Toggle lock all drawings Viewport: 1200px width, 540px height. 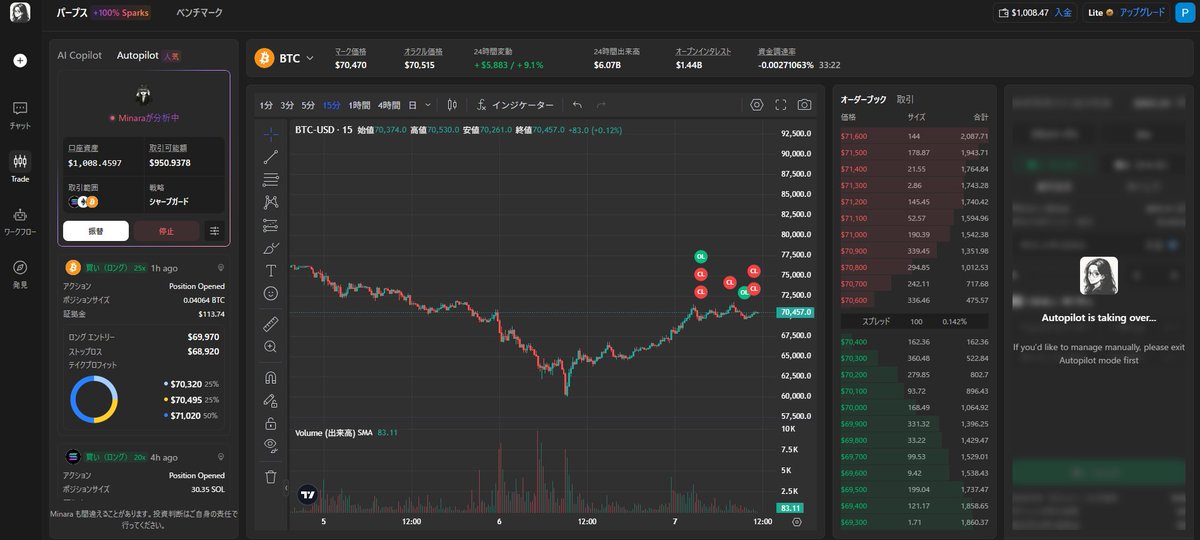tap(271, 423)
